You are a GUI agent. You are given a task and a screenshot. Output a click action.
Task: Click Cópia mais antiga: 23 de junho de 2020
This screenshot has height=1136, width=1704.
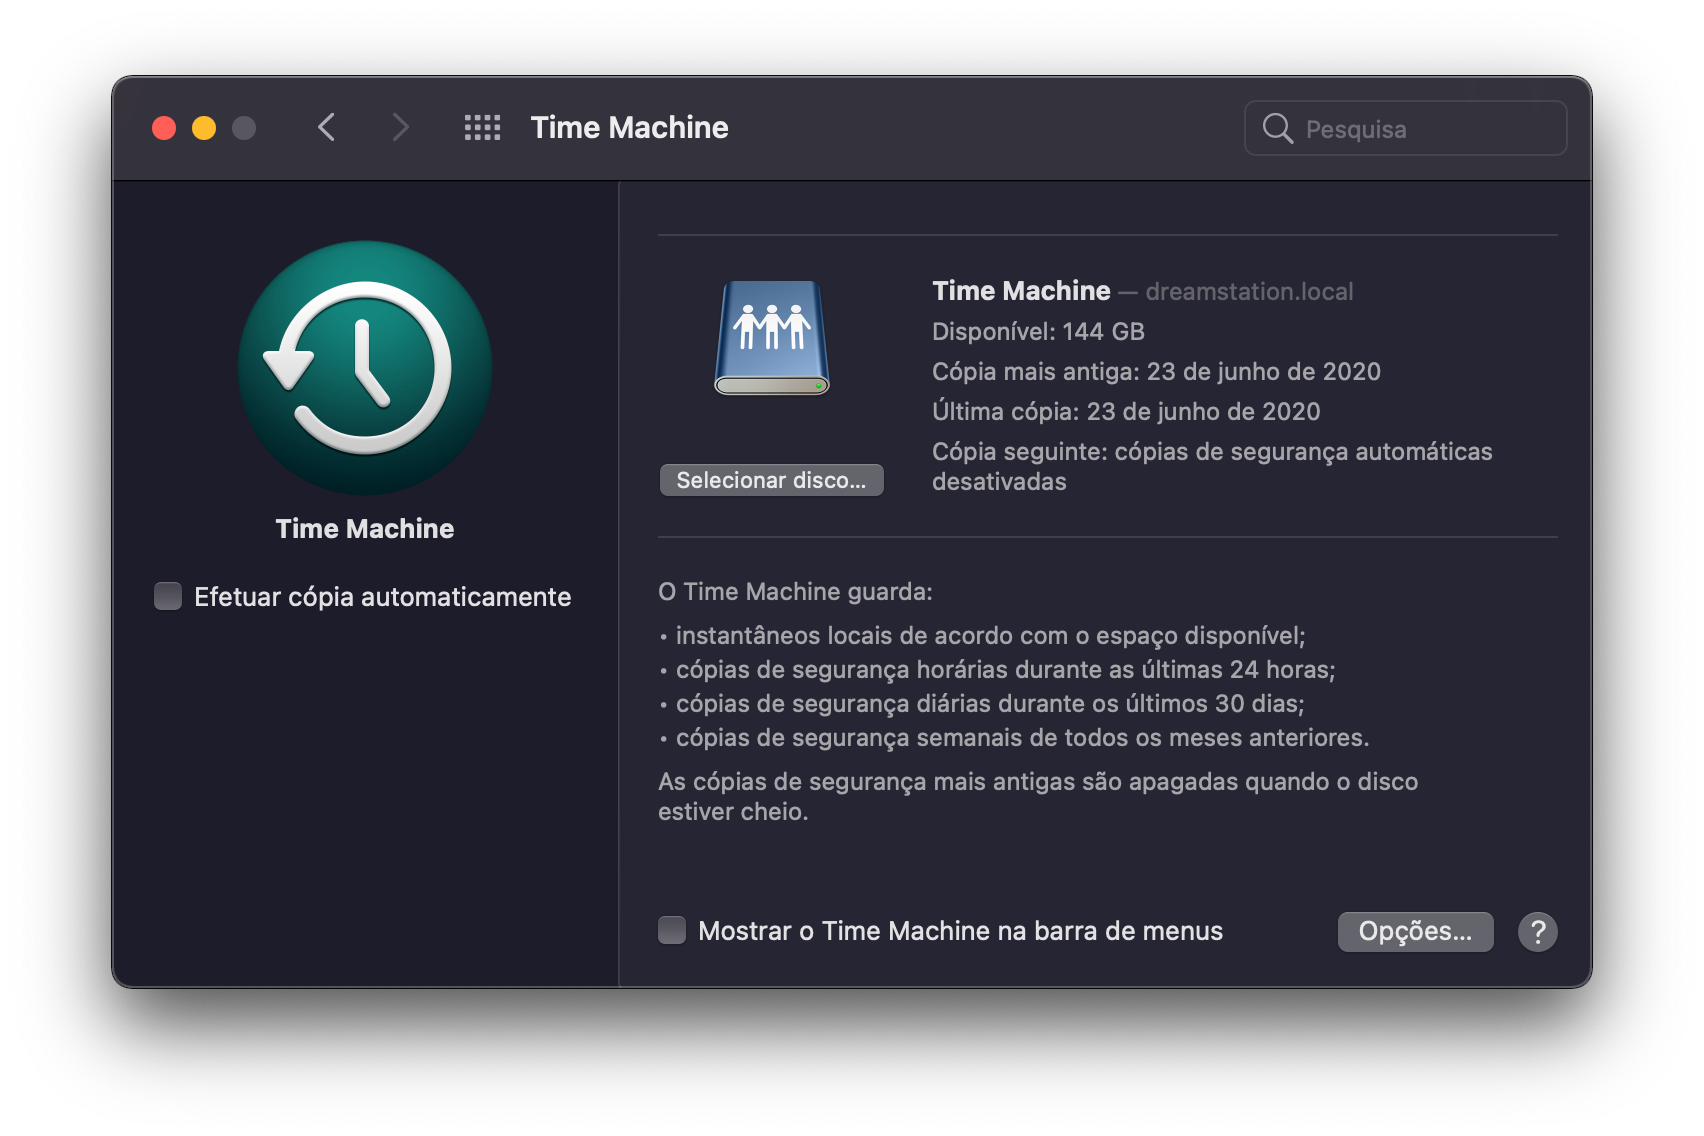click(1156, 371)
